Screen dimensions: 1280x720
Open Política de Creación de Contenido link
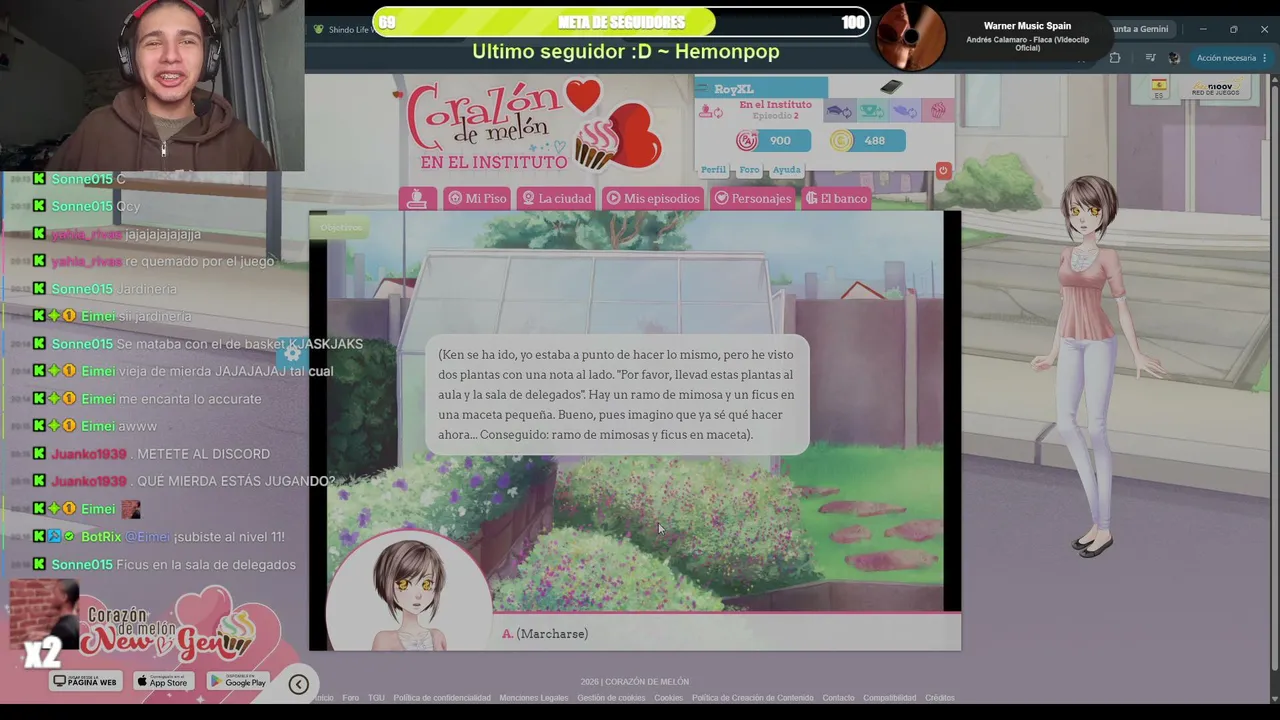click(753, 698)
